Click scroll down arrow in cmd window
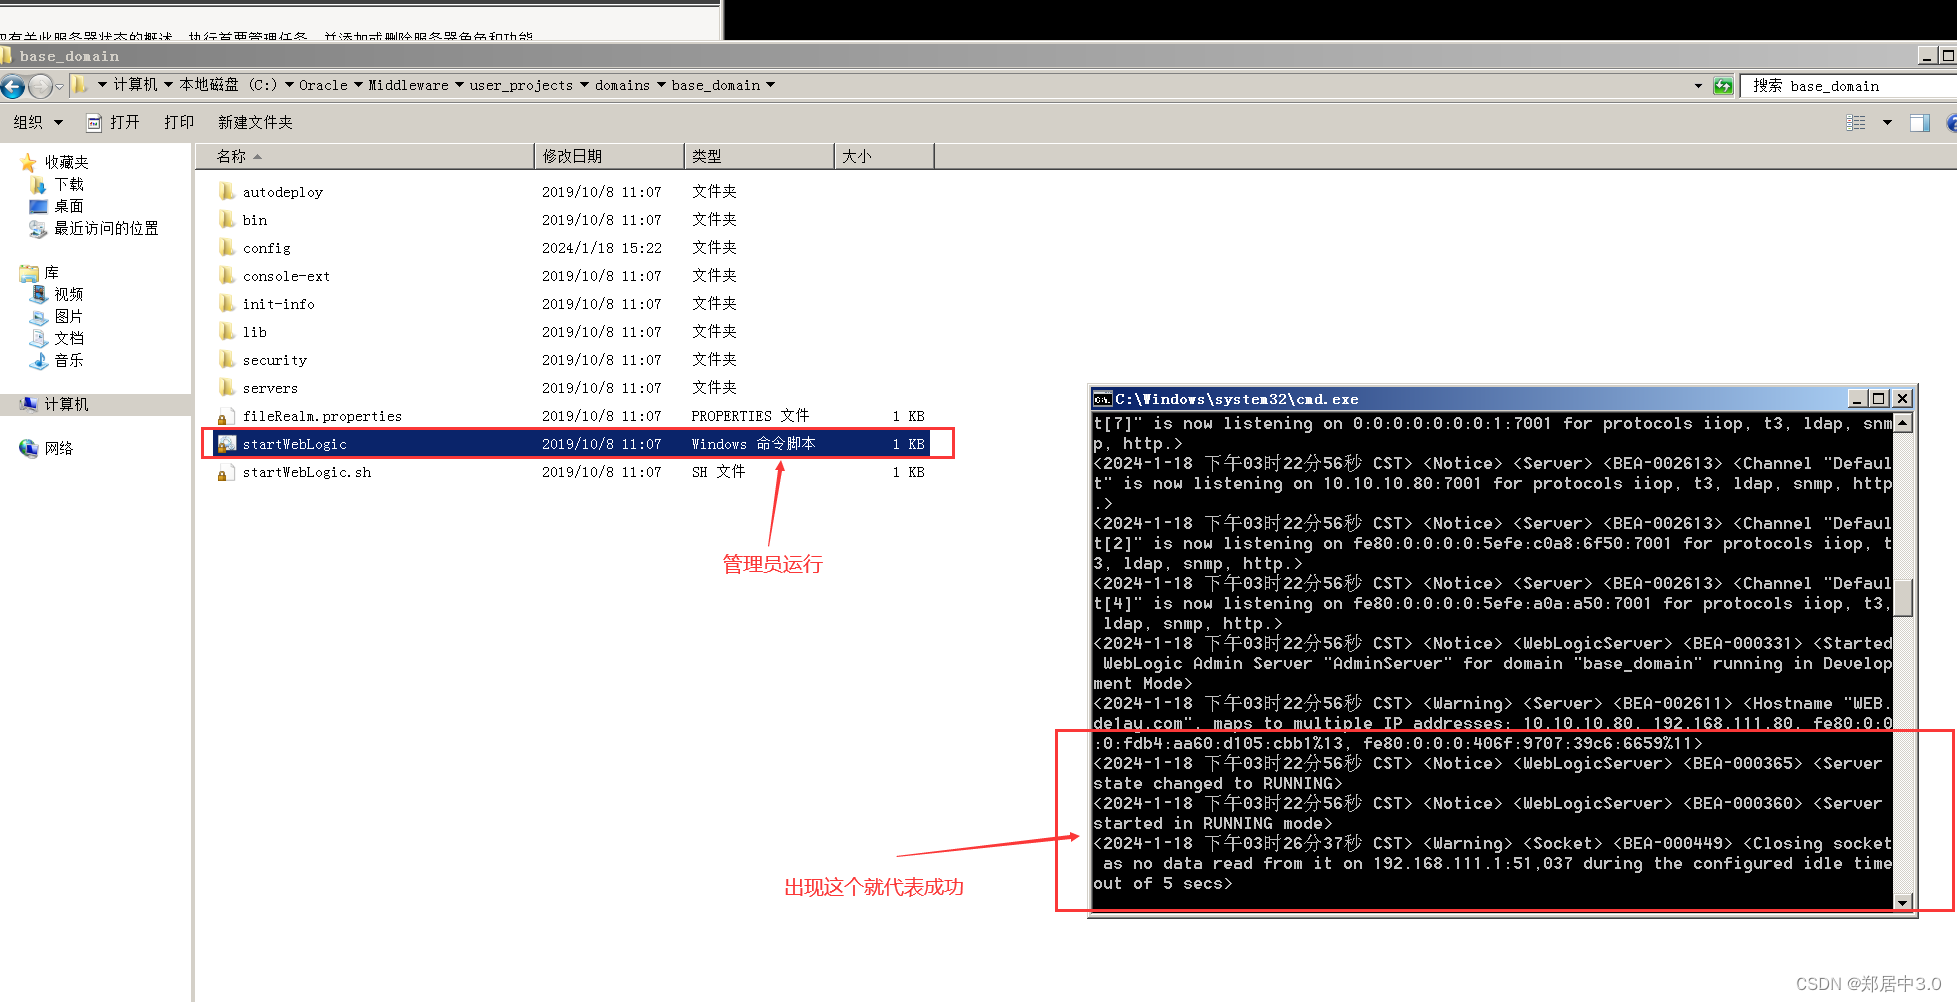The width and height of the screenshot is (1957, 1002). [x=1903, y=901]
